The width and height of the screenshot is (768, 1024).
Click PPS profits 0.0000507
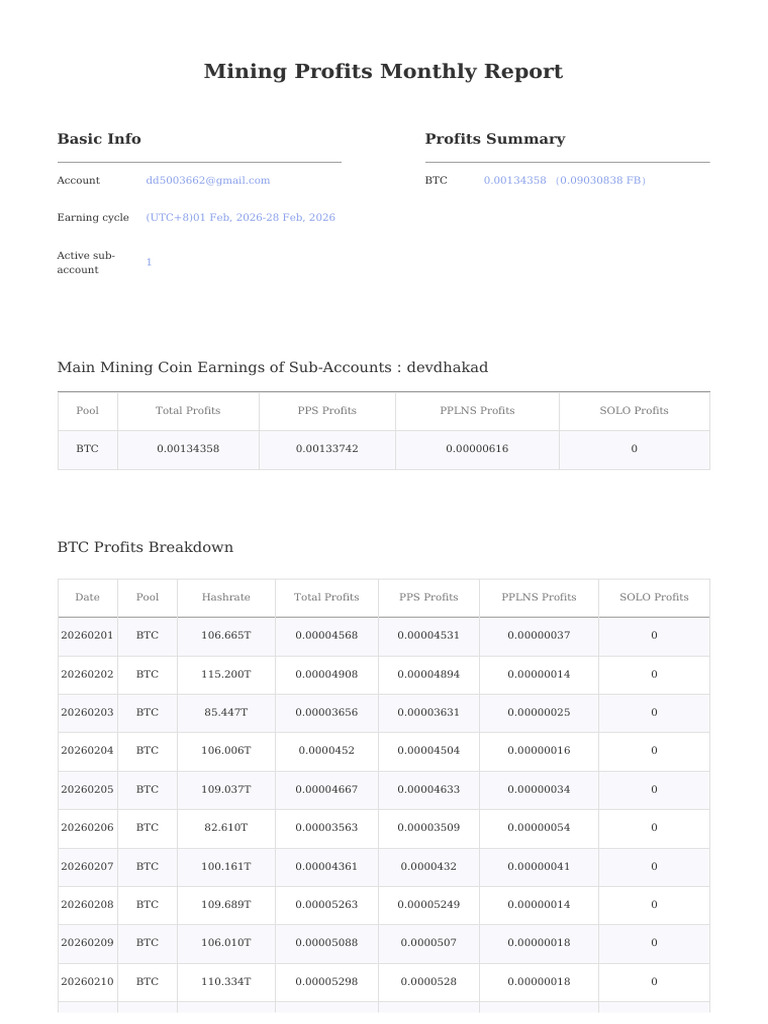428,942
